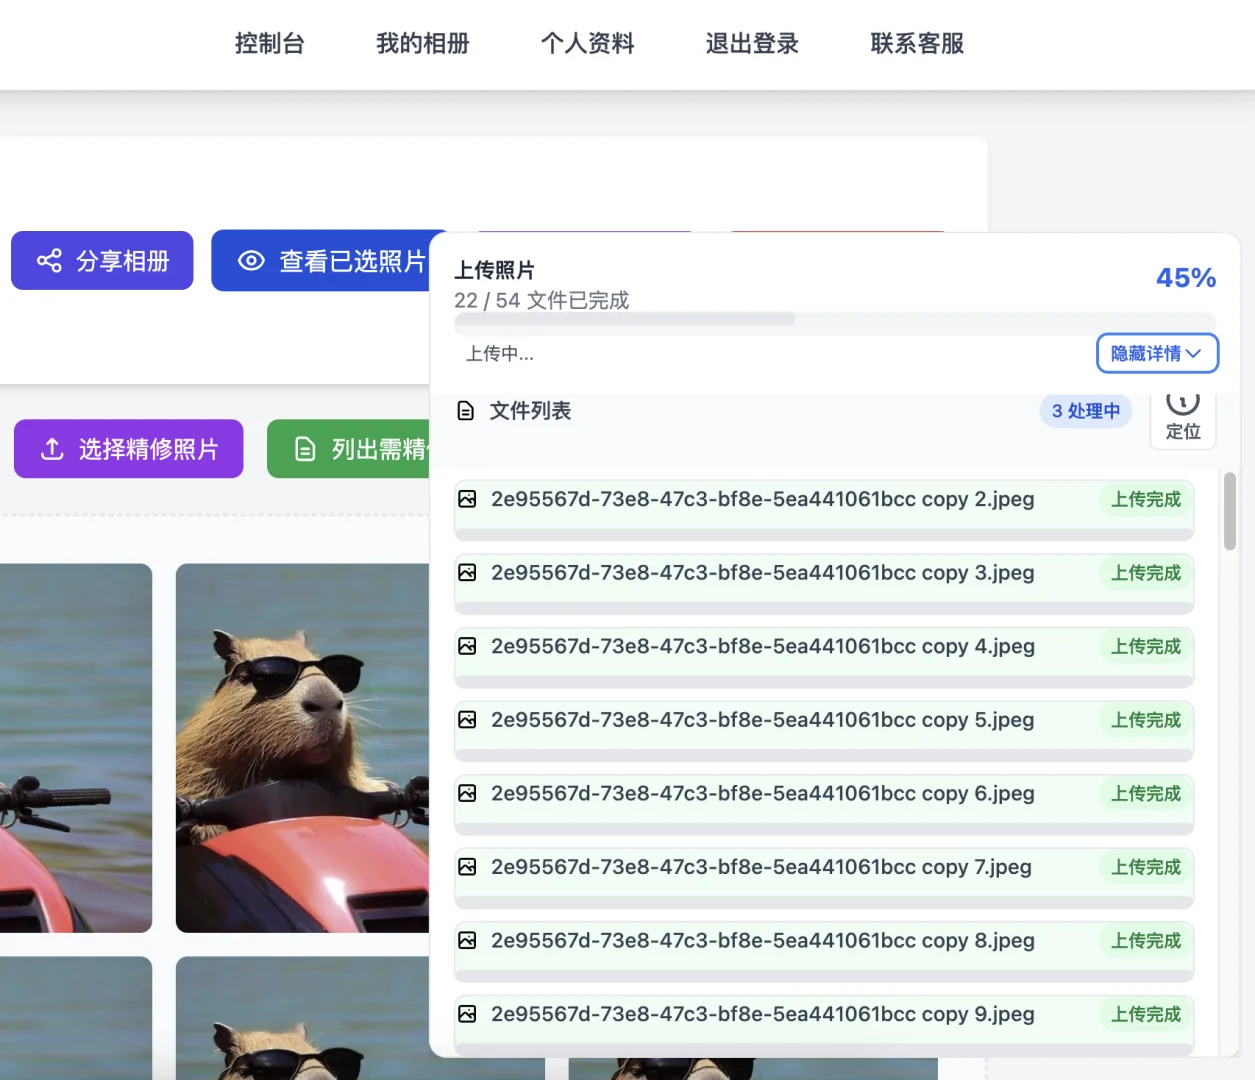Click 上传完成 status for copy 8.jpeg
This screenshot has width=1255, height=1080.
pyautogui.click(x=1146, y=940)
